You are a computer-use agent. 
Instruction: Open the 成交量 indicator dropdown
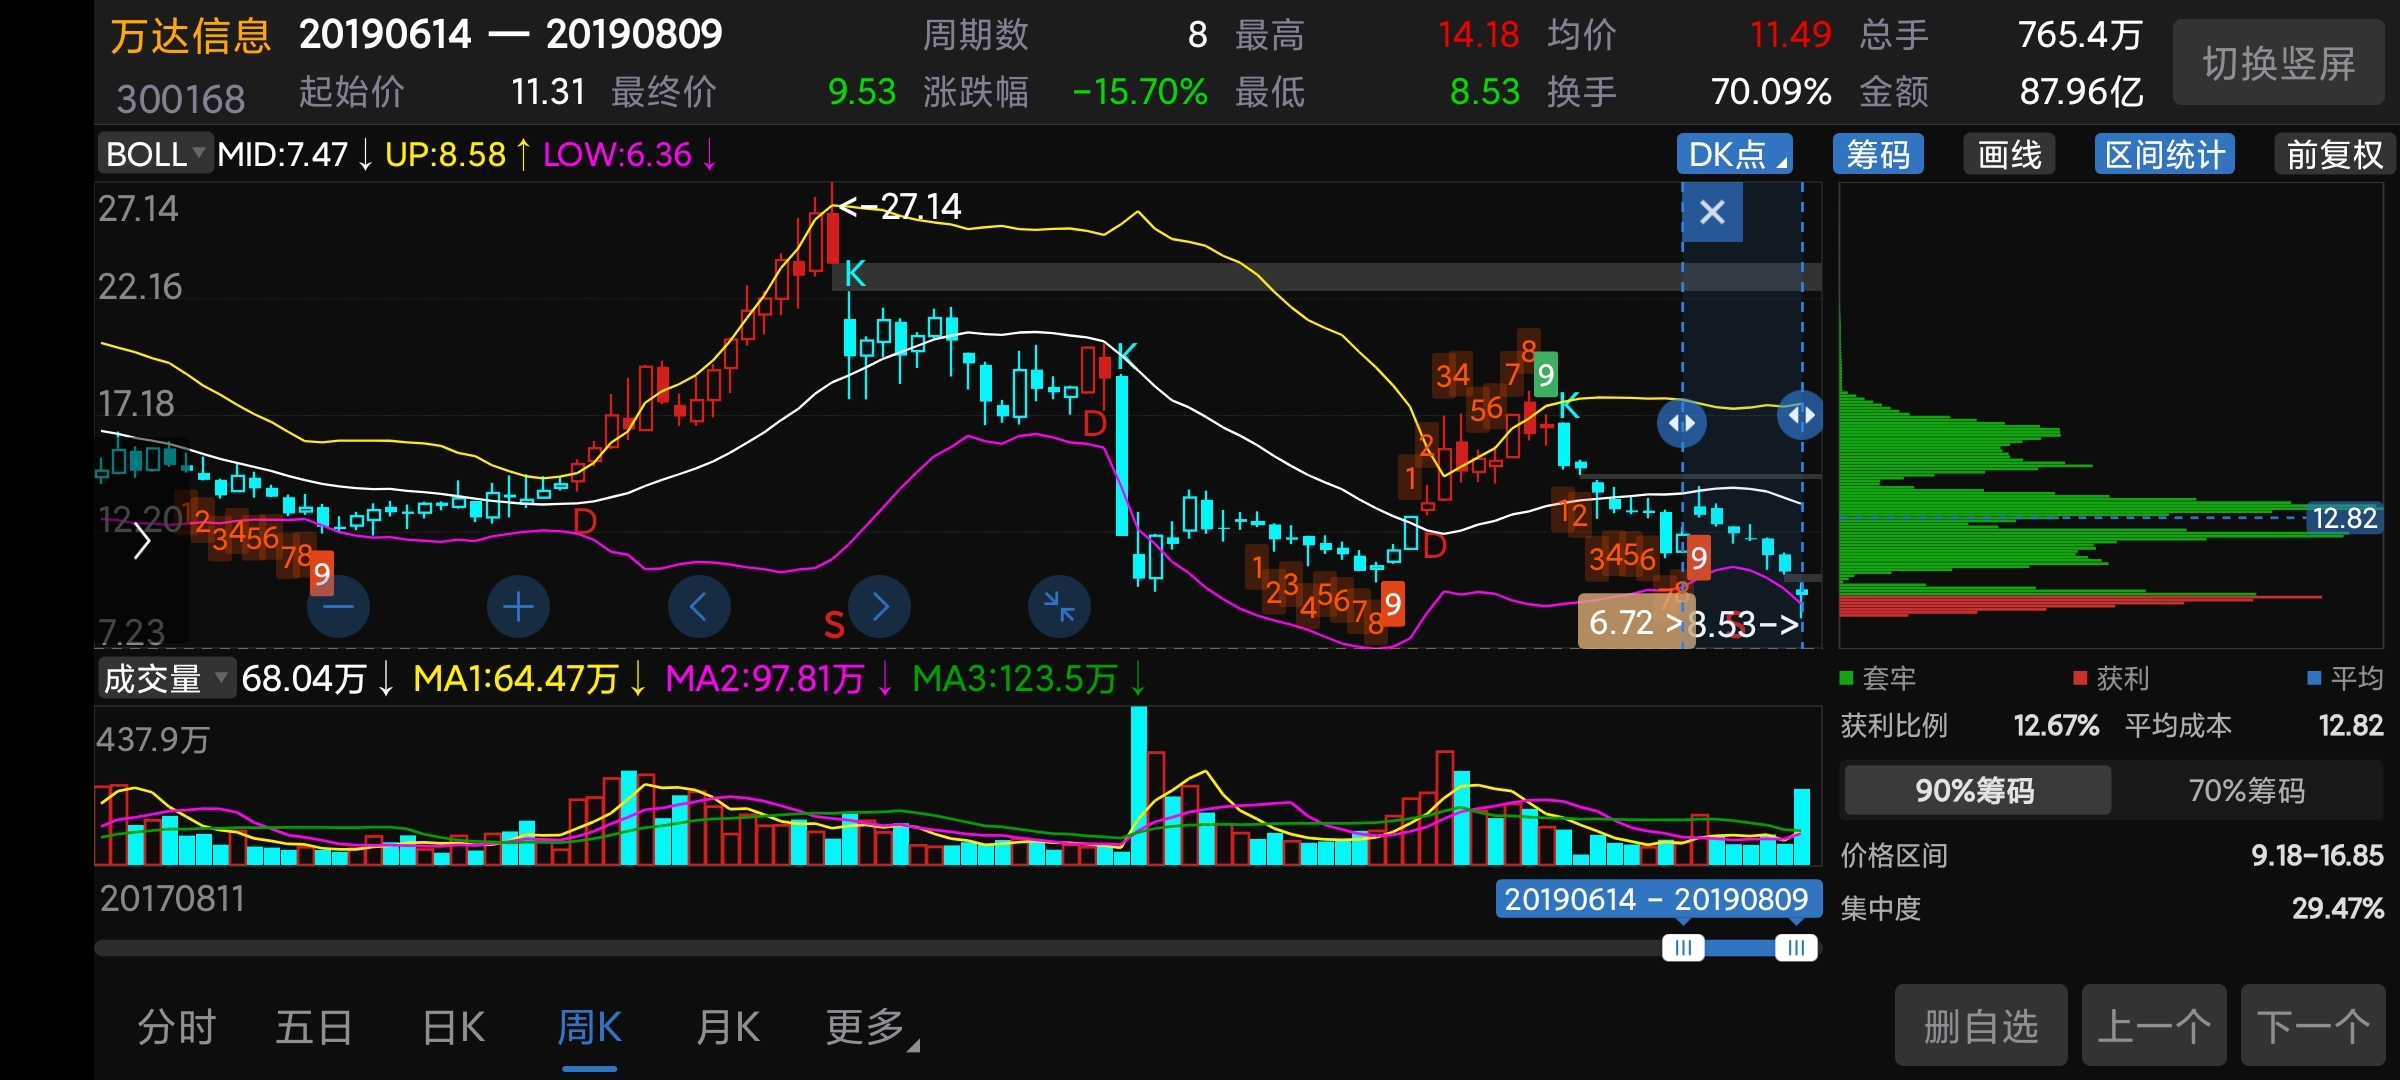tap(166, 679)
